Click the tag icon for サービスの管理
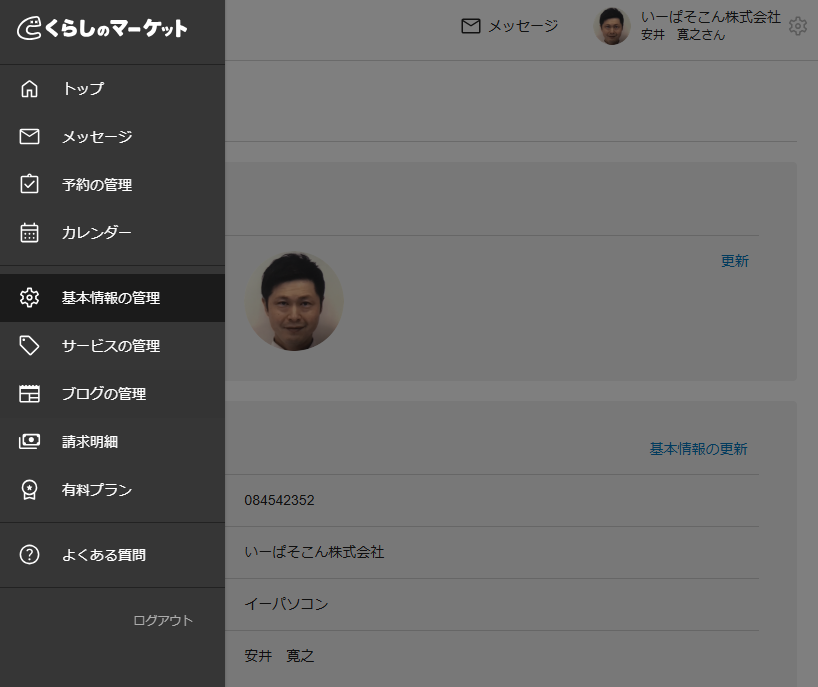 pos(30,346)
